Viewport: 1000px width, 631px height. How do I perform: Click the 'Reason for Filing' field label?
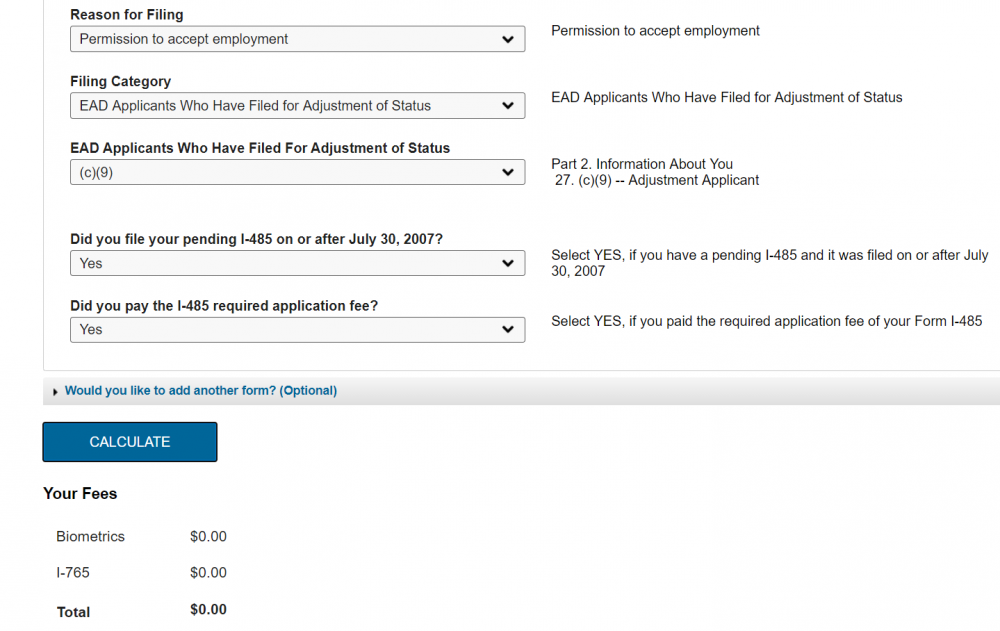[126, 15]
